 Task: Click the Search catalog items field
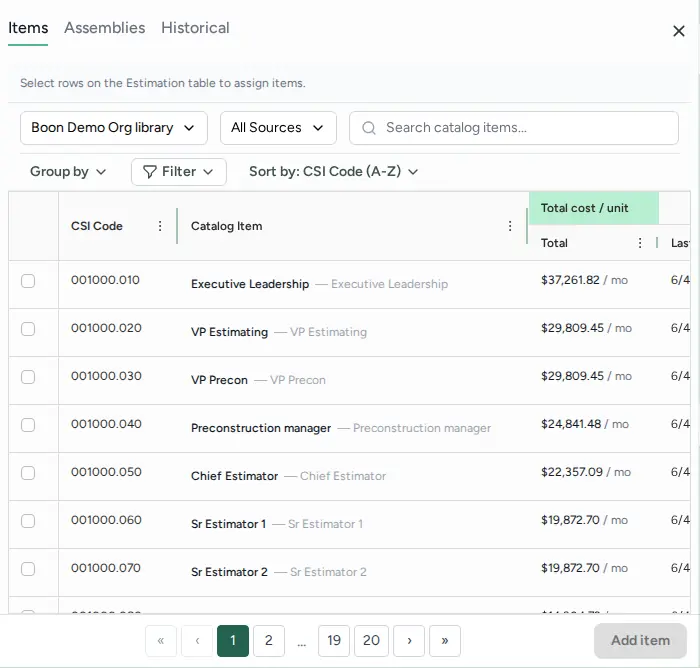514,128
